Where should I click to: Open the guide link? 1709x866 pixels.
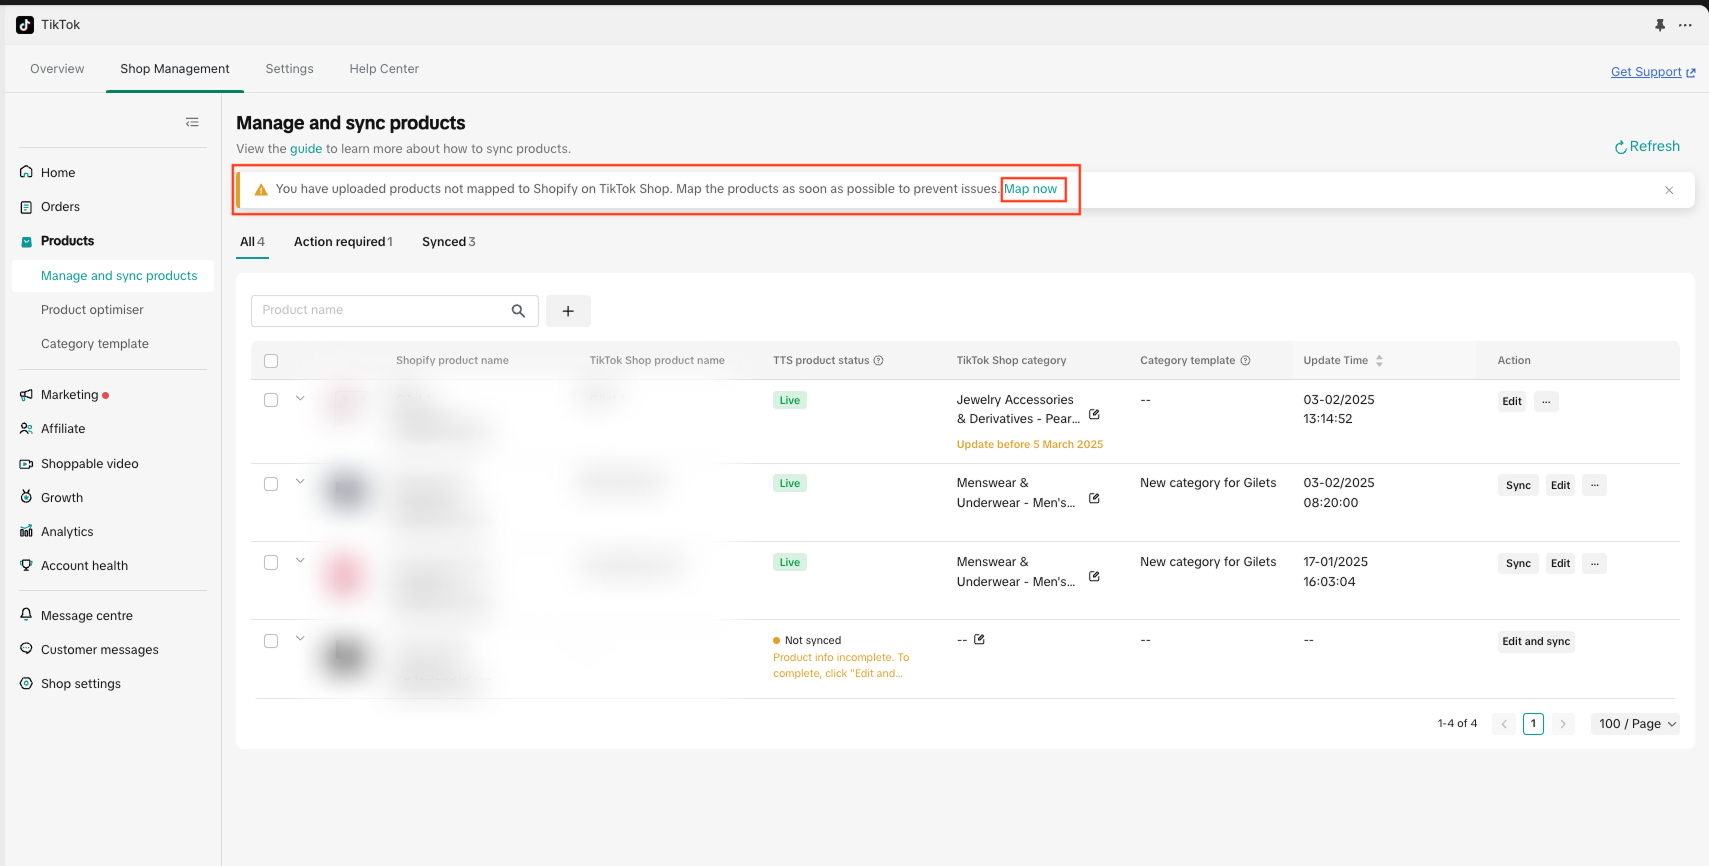pyautogui.click(x=306, y=149)
